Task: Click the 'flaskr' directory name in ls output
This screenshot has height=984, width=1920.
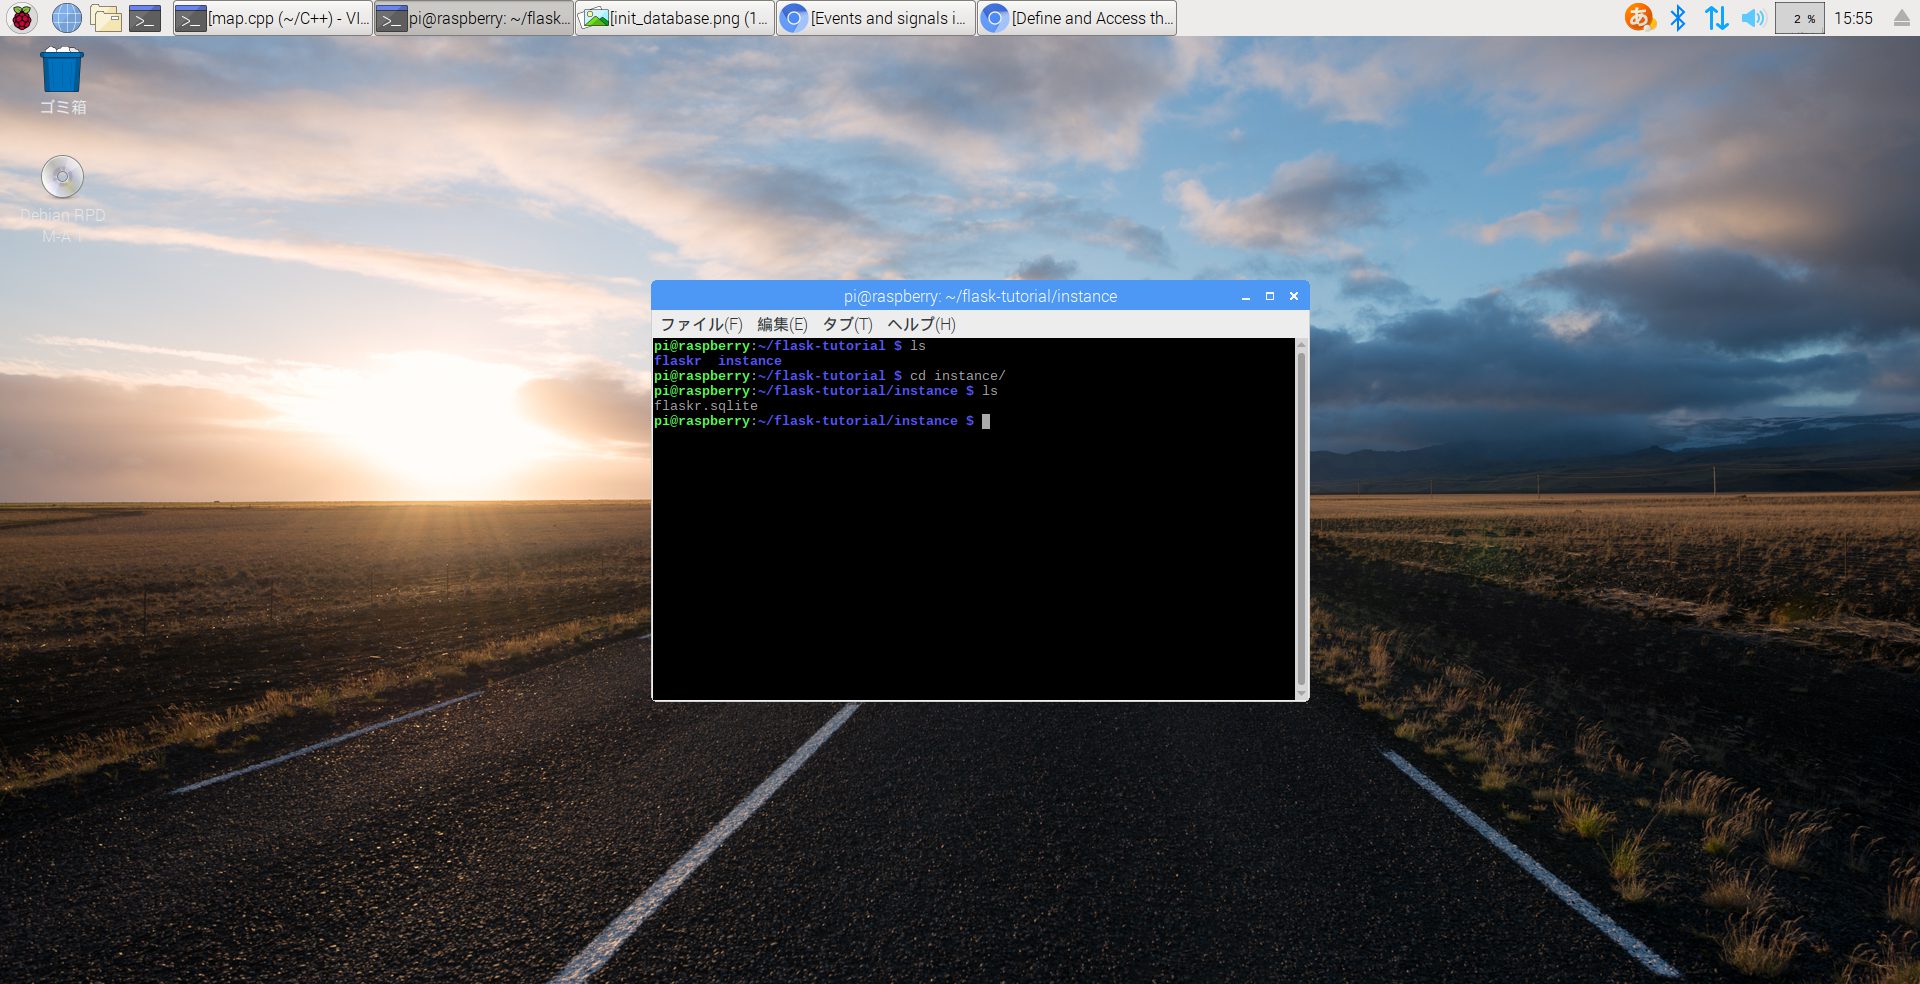Action: [x=678, y=361]
